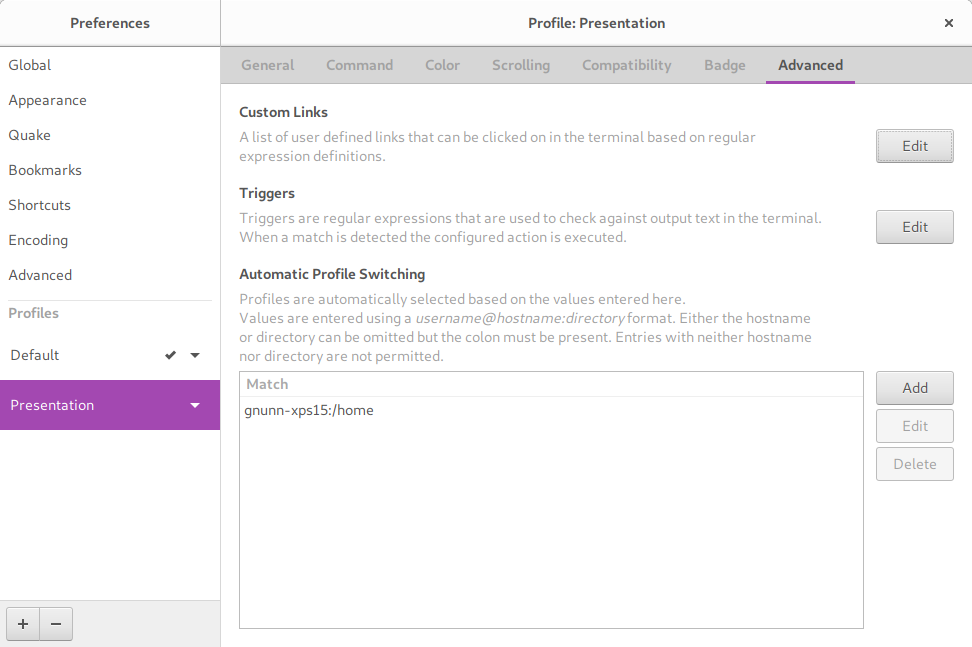Image resolution: width=972 pixels, height=647 pixels.
Task: Click the checkmark next to Default profile
Action: (170, 355)
